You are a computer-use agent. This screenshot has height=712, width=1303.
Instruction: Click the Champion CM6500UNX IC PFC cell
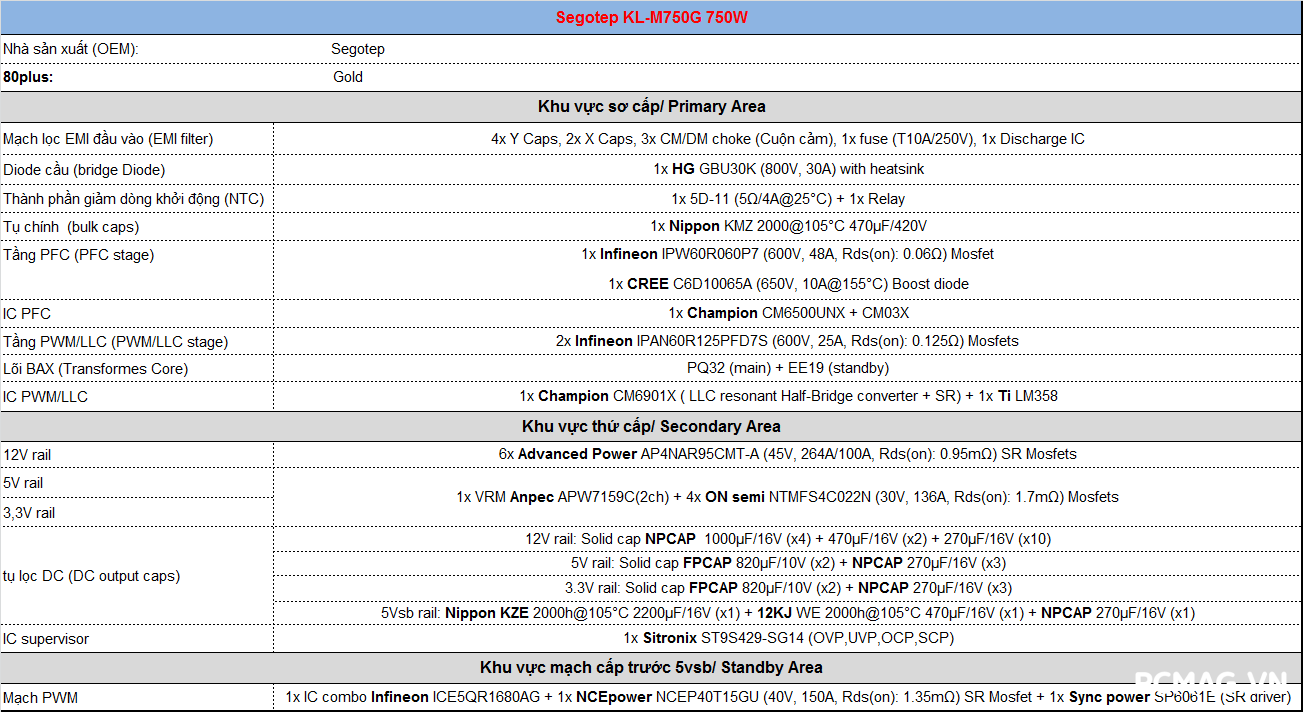[788, 313]
